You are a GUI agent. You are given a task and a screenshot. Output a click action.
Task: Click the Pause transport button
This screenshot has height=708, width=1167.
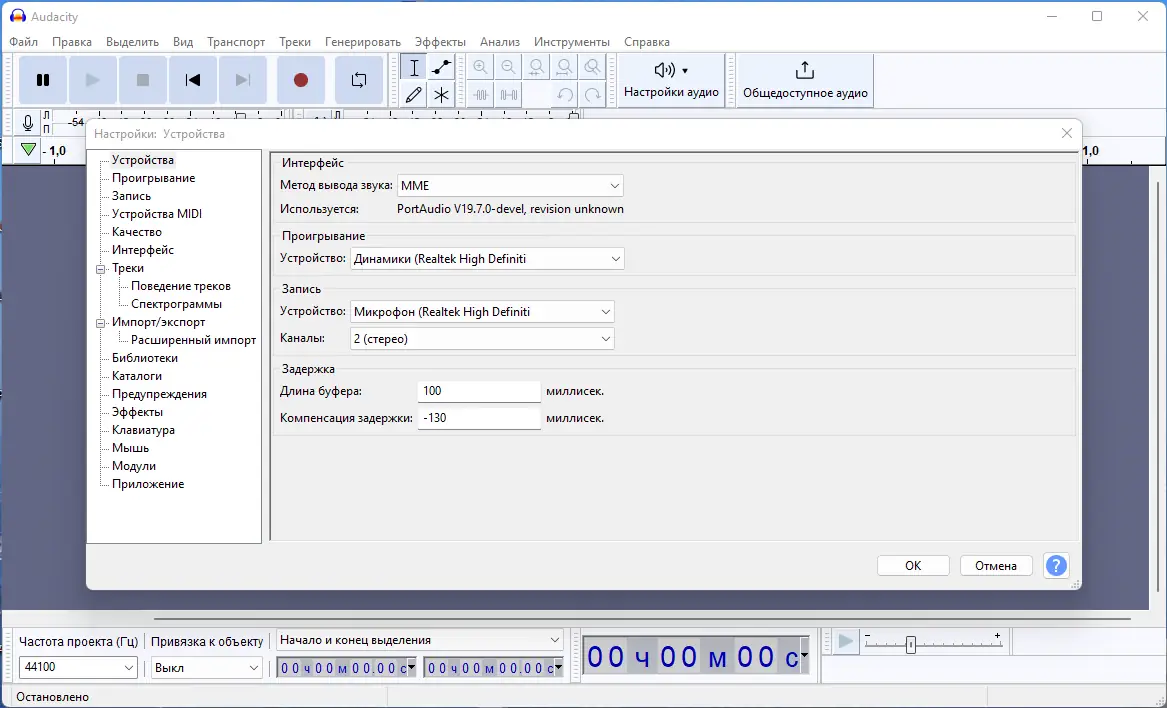pyautogui.click(x=43, y=80)
